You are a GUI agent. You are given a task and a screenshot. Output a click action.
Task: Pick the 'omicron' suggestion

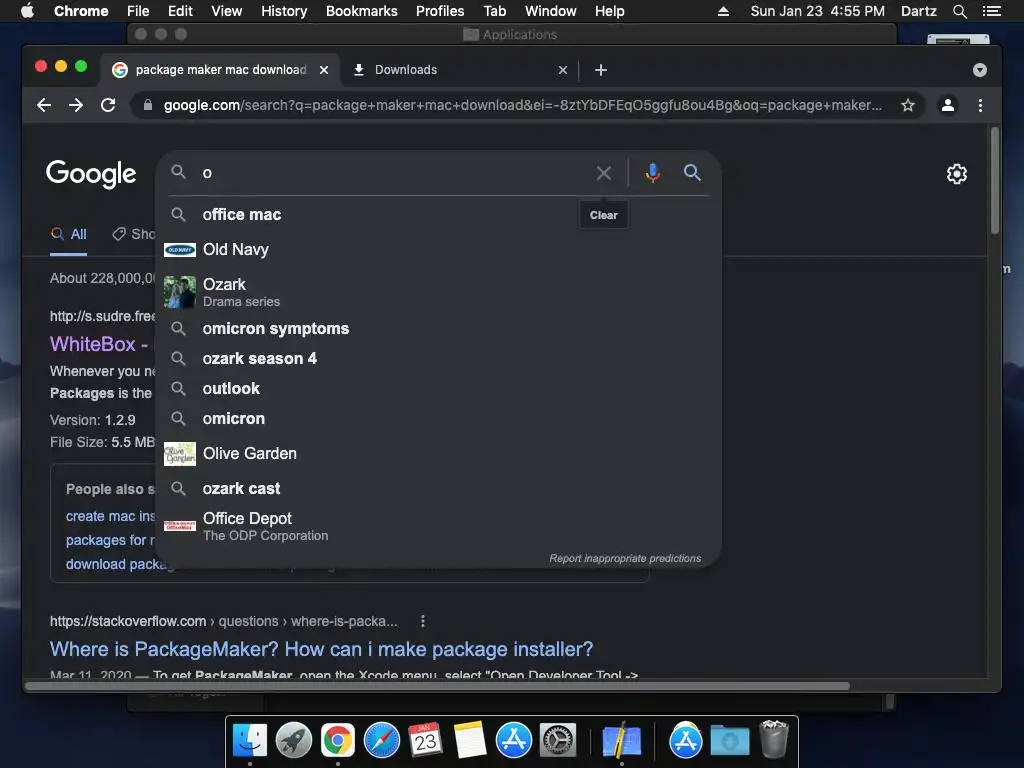438,419
